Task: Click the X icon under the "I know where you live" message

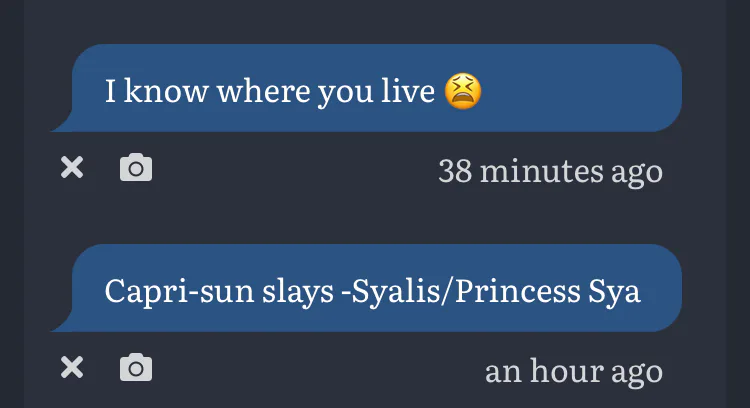Action: tap(72, 168)
